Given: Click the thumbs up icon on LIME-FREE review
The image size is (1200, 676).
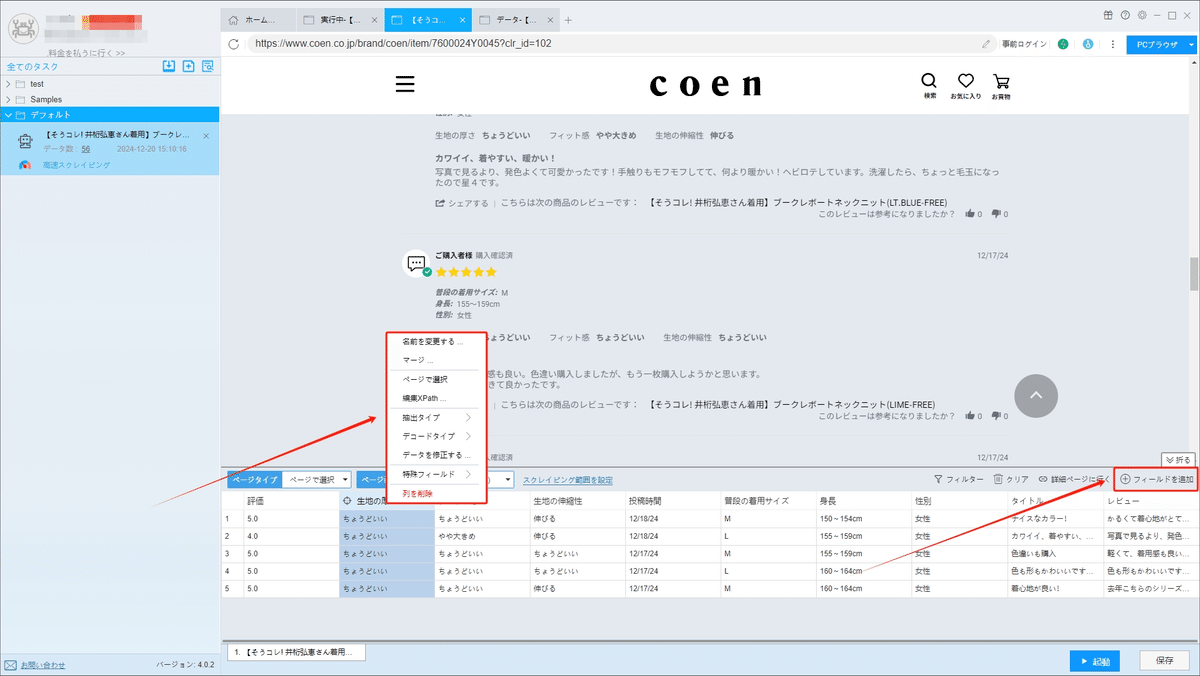Looking at the screenshot, I should 971,415.
